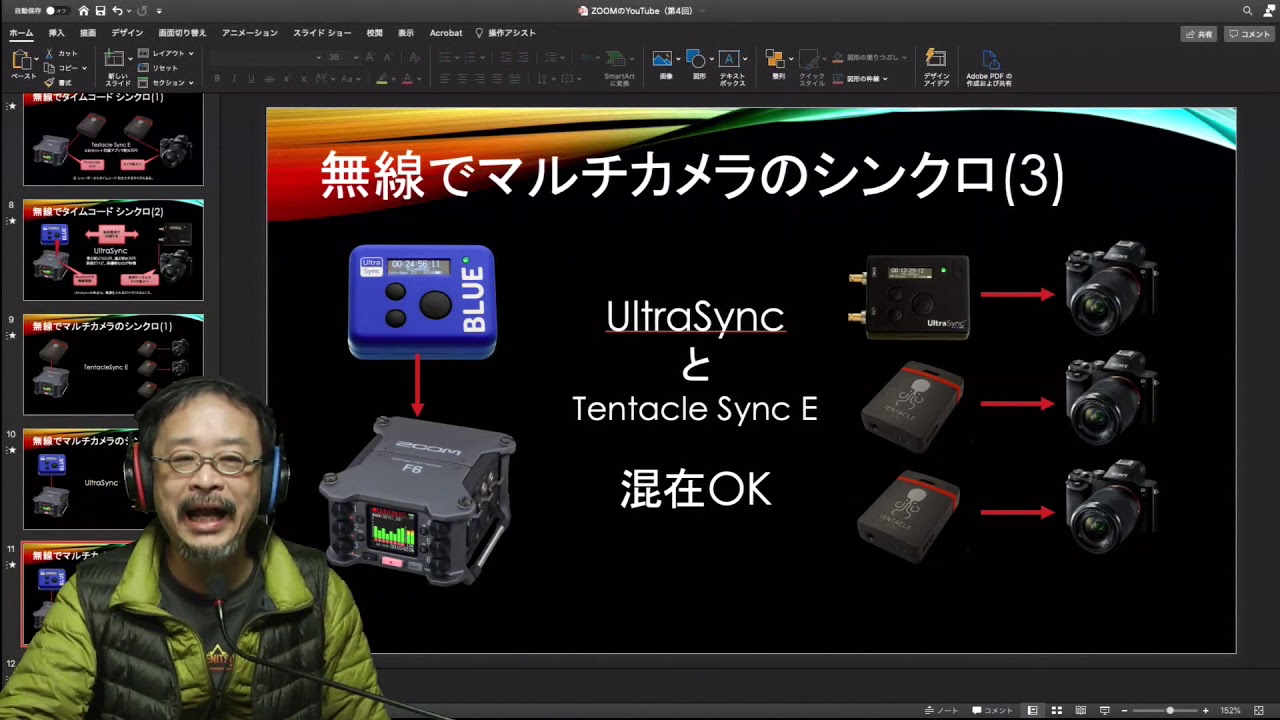1280x720 pixels.
Task: Click the デザインアイデア icon
Action: [x=936, y=59]
